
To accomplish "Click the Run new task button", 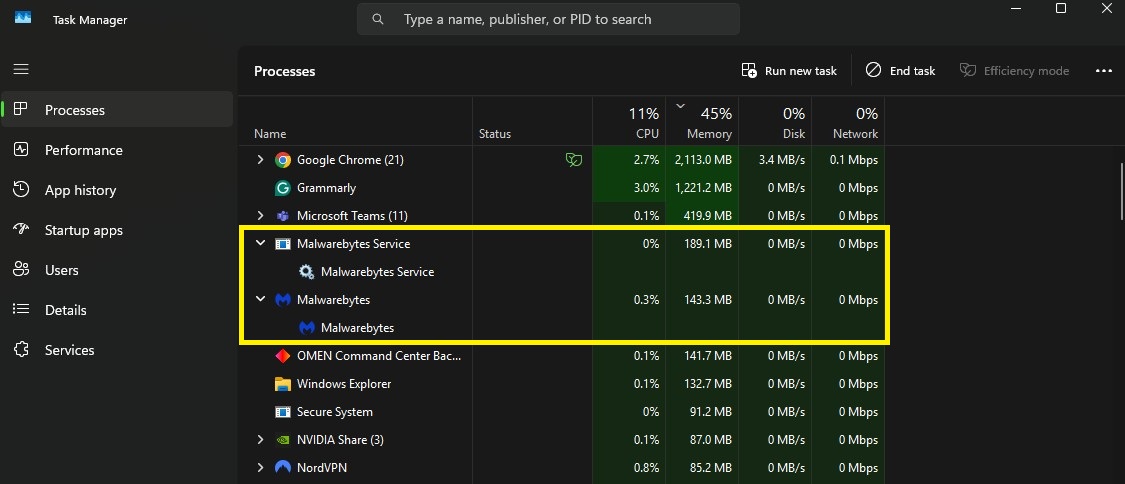I will (x=789, y=70).
